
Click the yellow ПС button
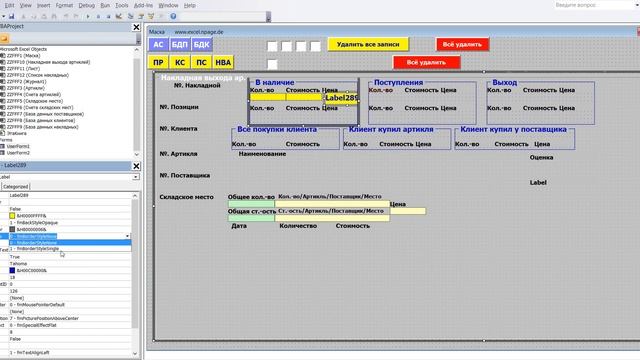(x=201, y=62)
